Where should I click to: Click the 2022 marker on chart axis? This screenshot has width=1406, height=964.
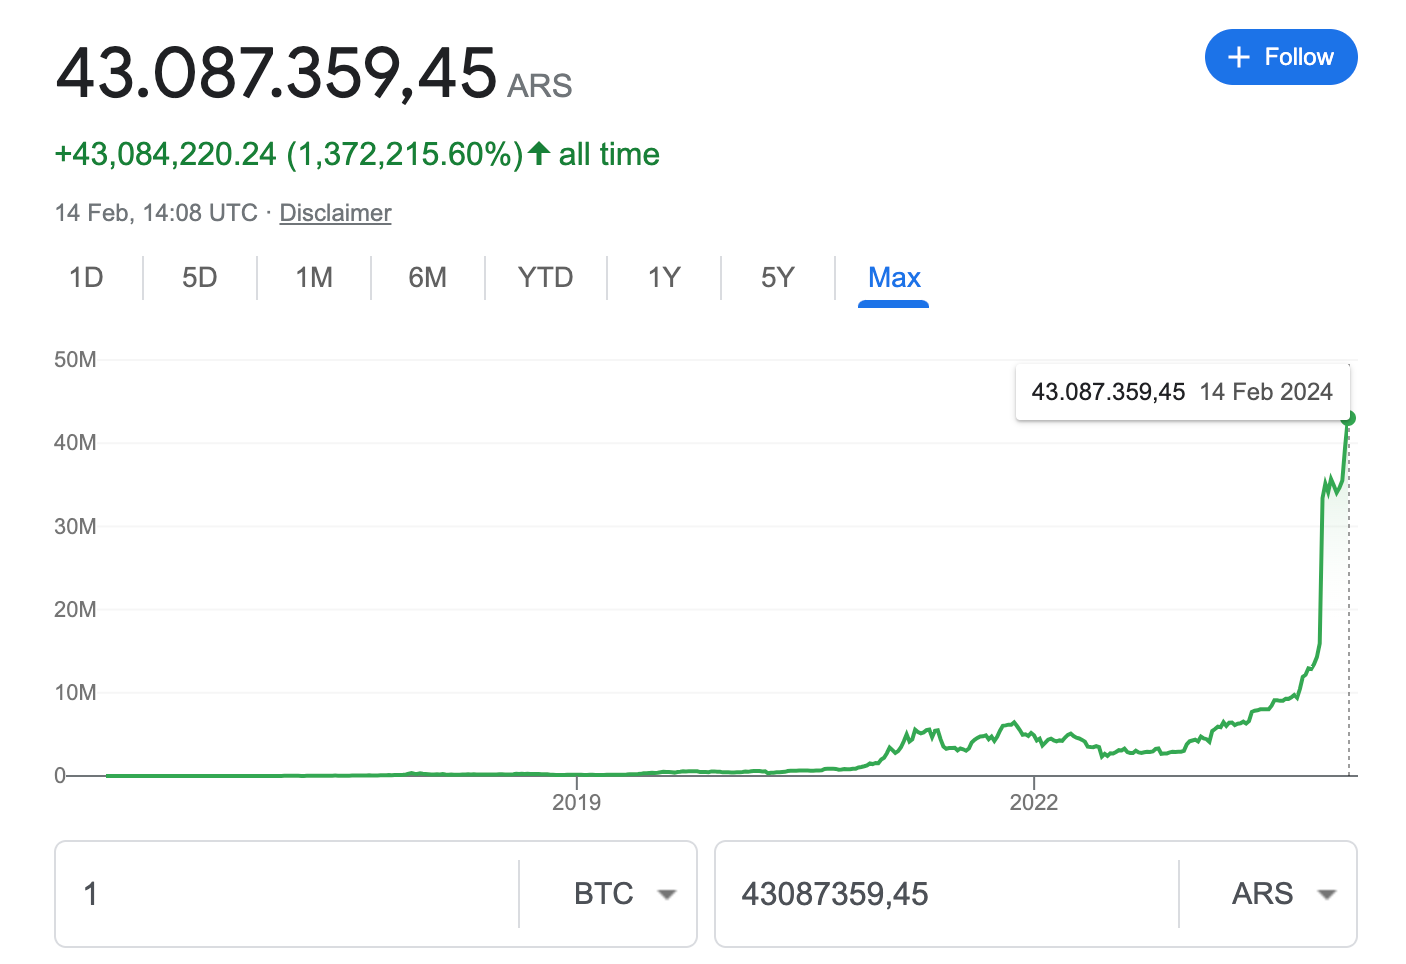click(1033, 802)
